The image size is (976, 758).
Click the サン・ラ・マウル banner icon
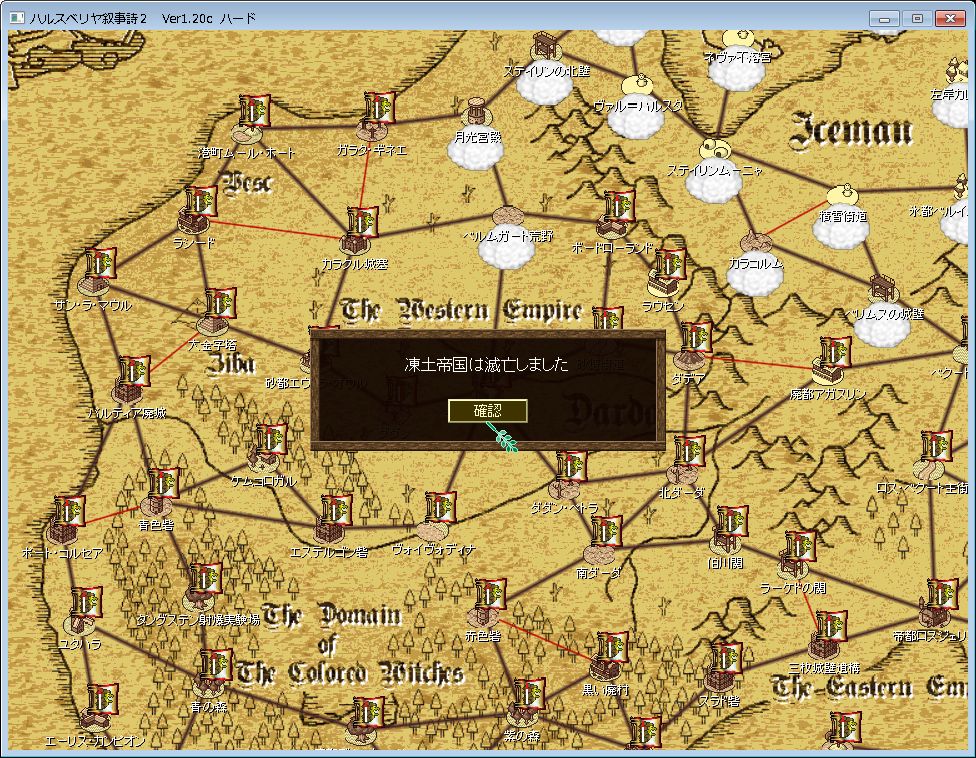(x=101, y=264)
